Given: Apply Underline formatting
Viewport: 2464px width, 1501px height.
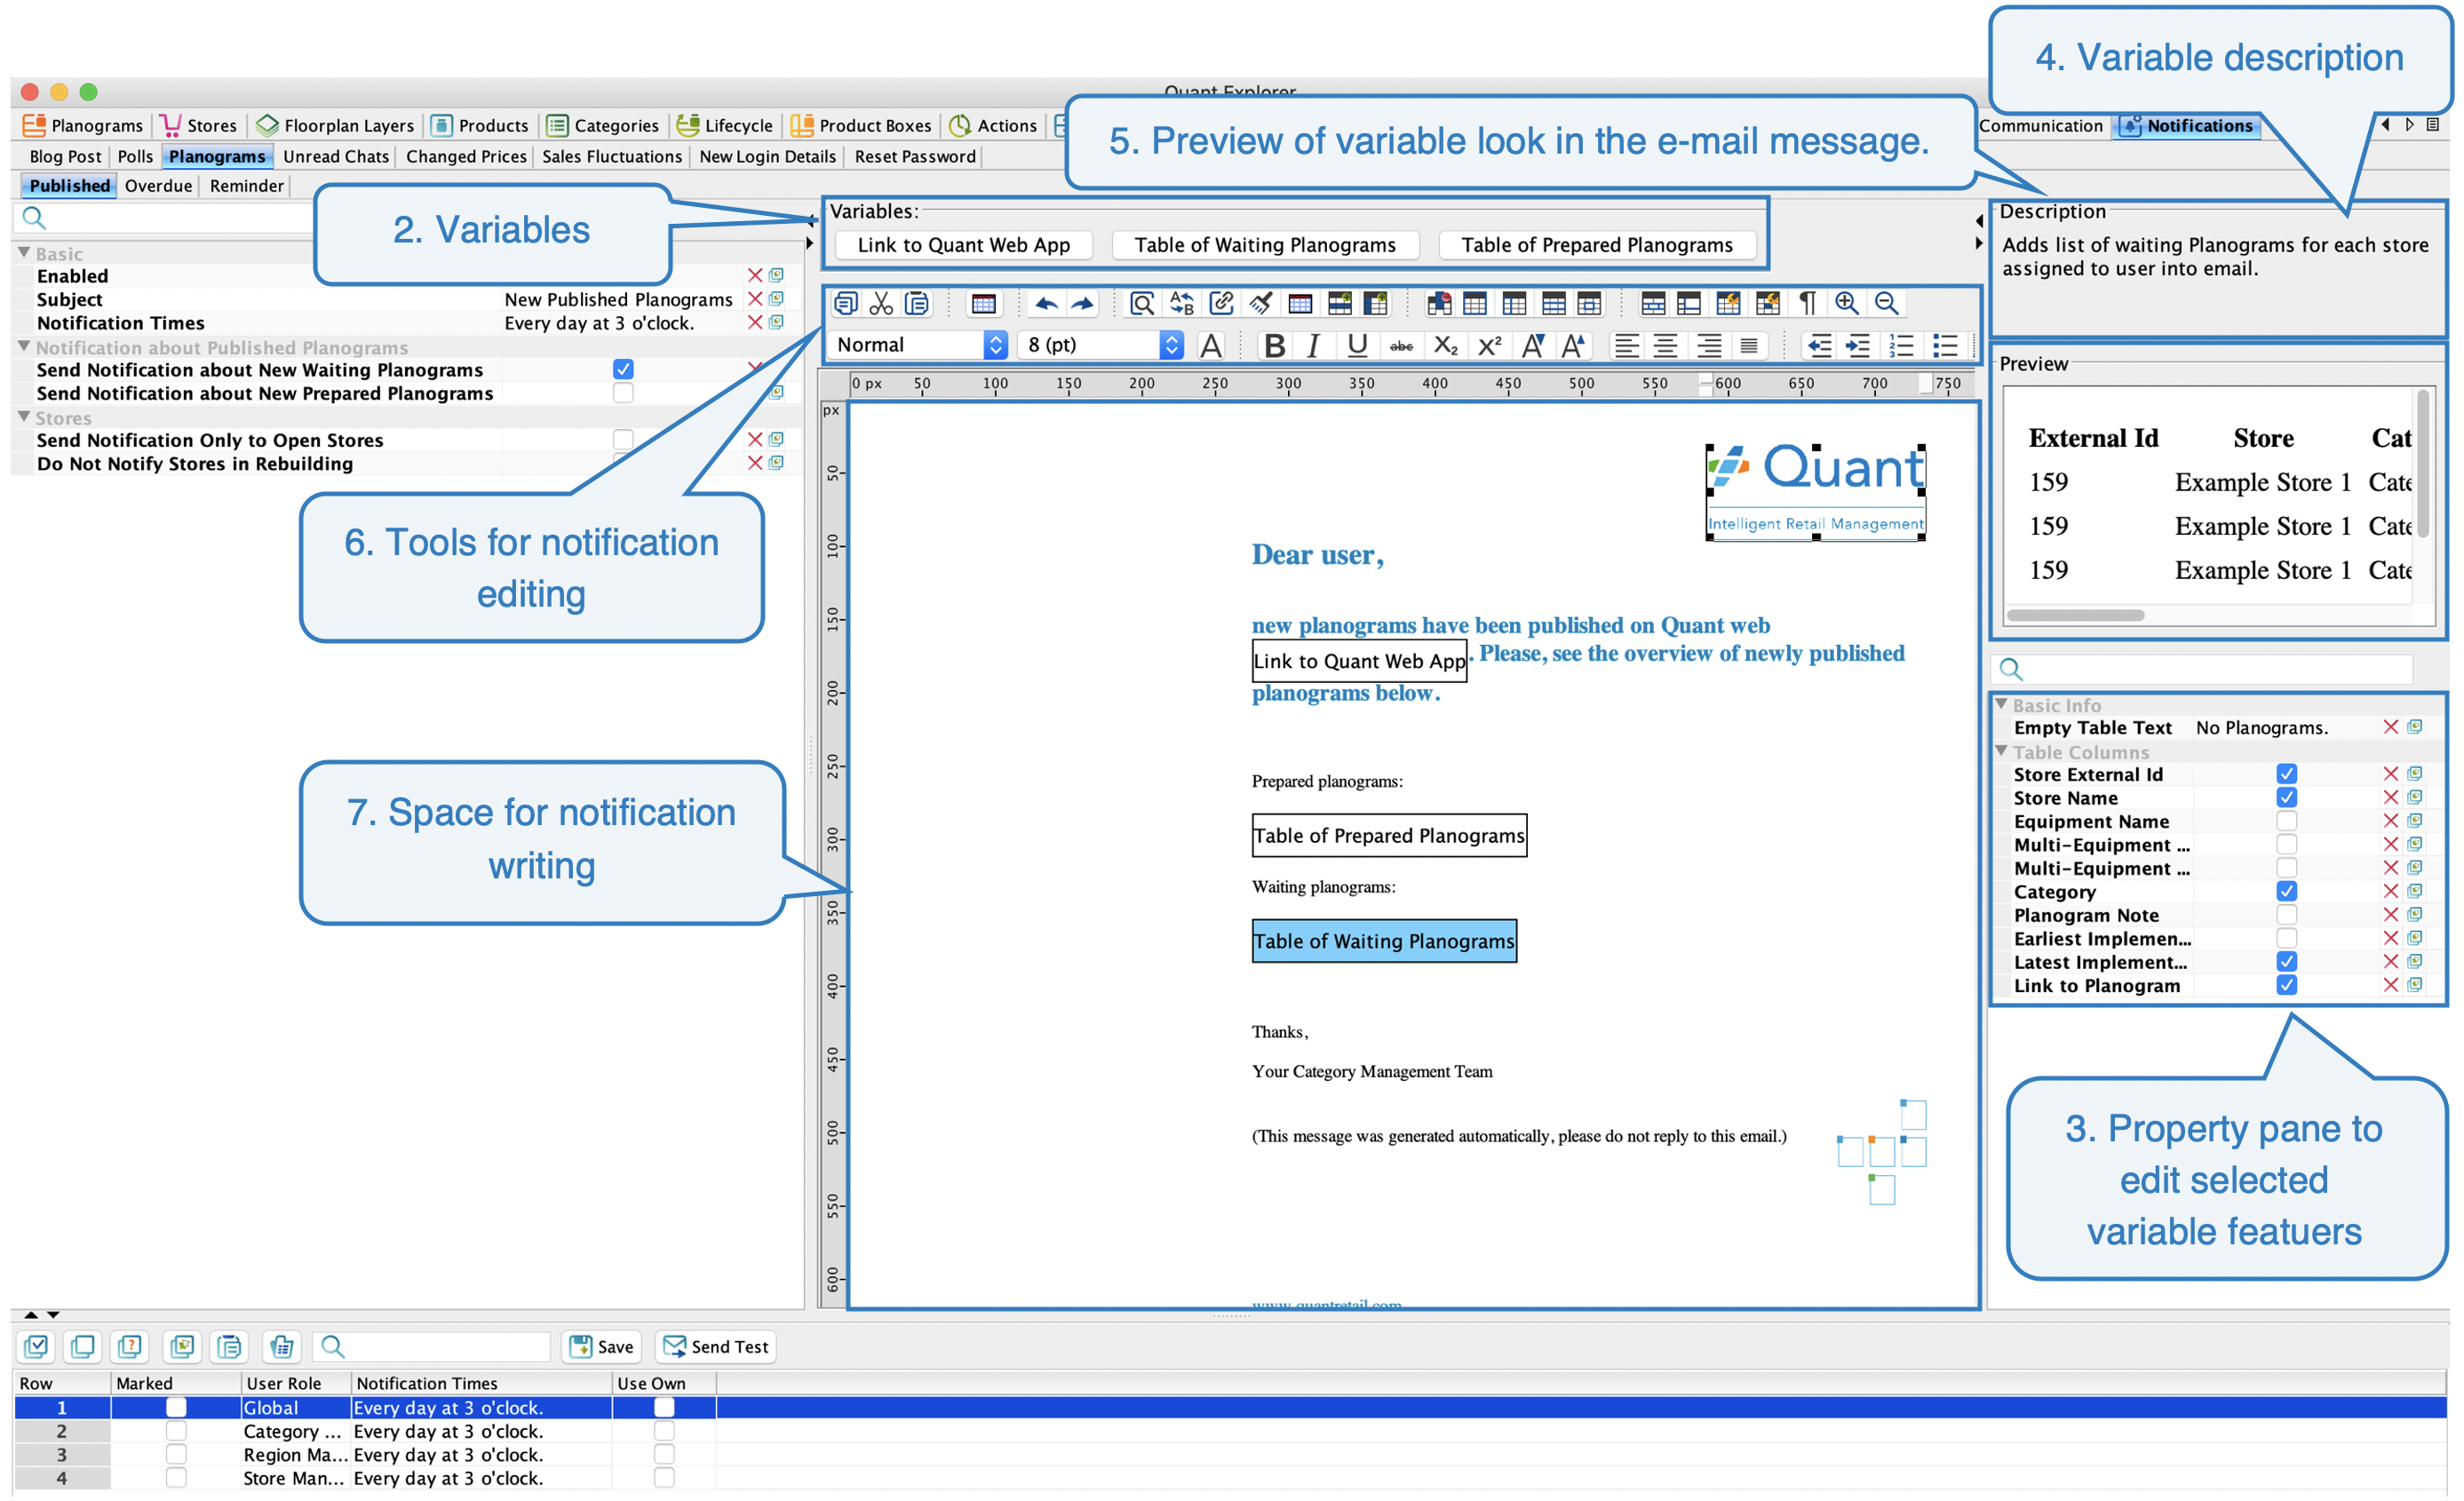Looking at the screenshot, I should pos(1357,346).
